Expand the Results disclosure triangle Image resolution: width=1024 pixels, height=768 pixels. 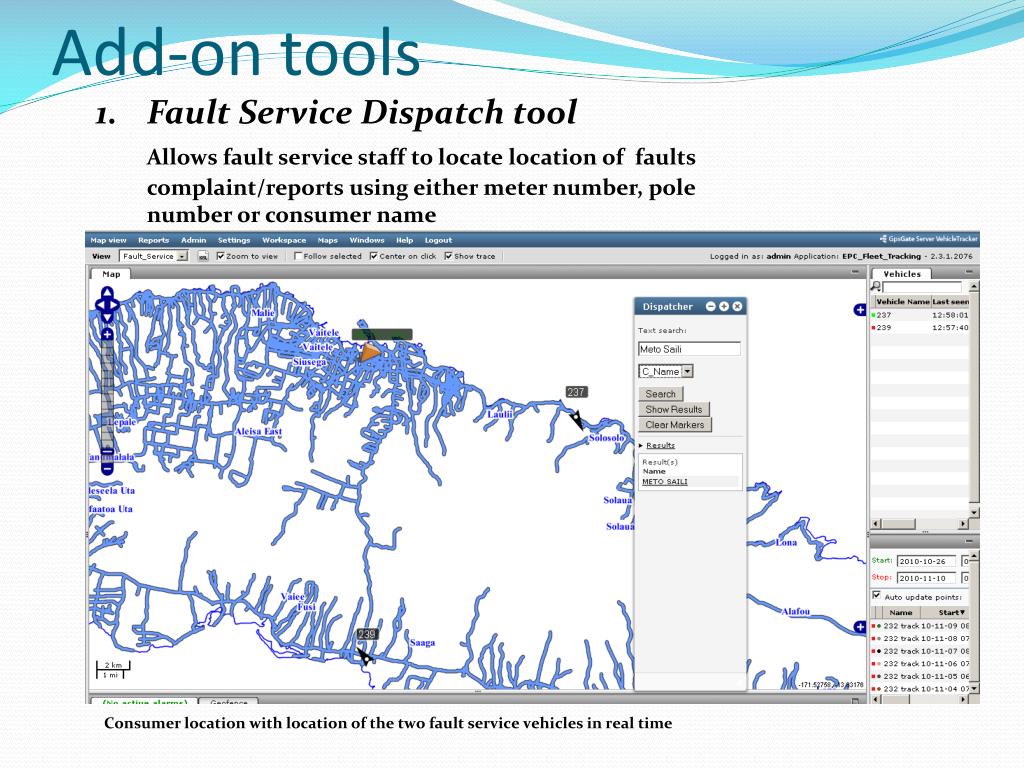click(641, 445)
